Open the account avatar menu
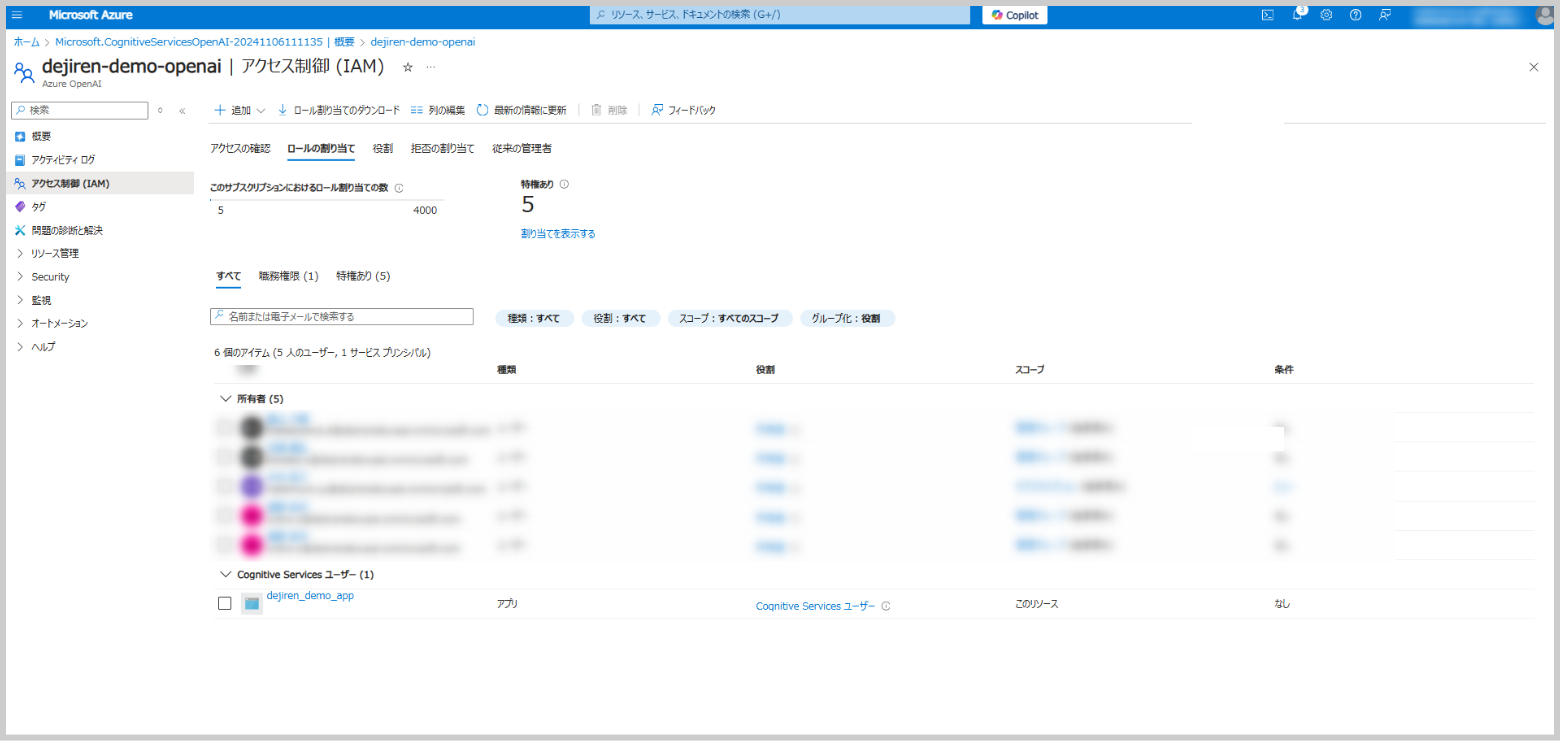Screen dimensions: 1560x741 click(1545, 15)
